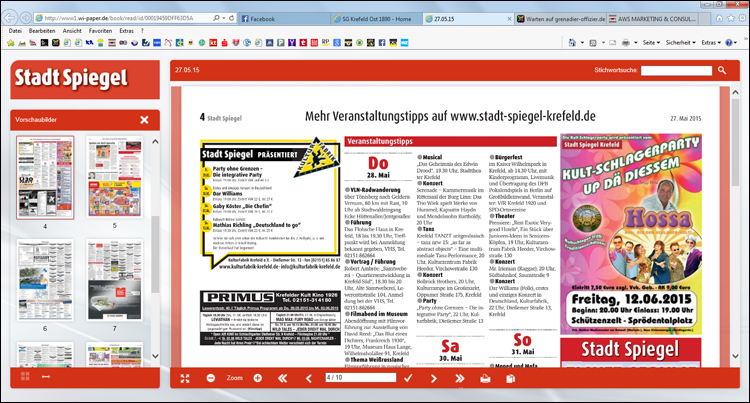Expand the arrow next to command bar printer icon

coord(635,43)
